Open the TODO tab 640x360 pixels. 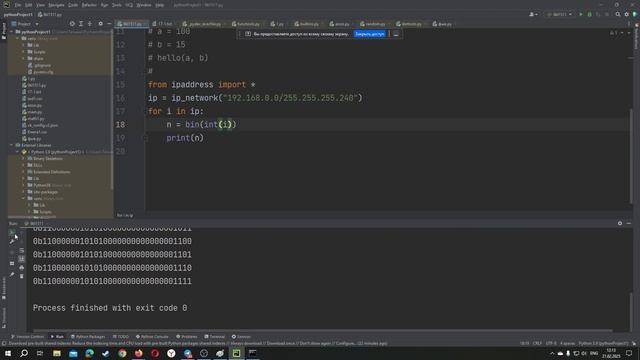coord(120,337)
